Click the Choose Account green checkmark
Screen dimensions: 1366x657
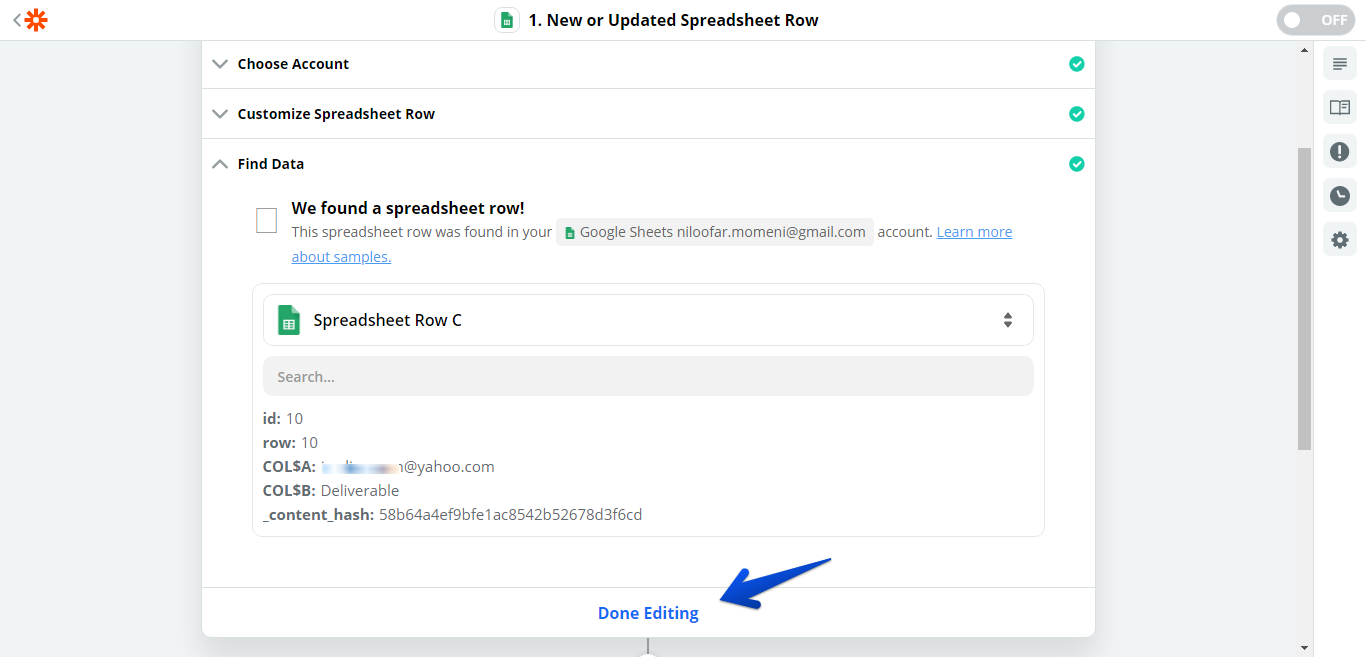pos(1076,64)
